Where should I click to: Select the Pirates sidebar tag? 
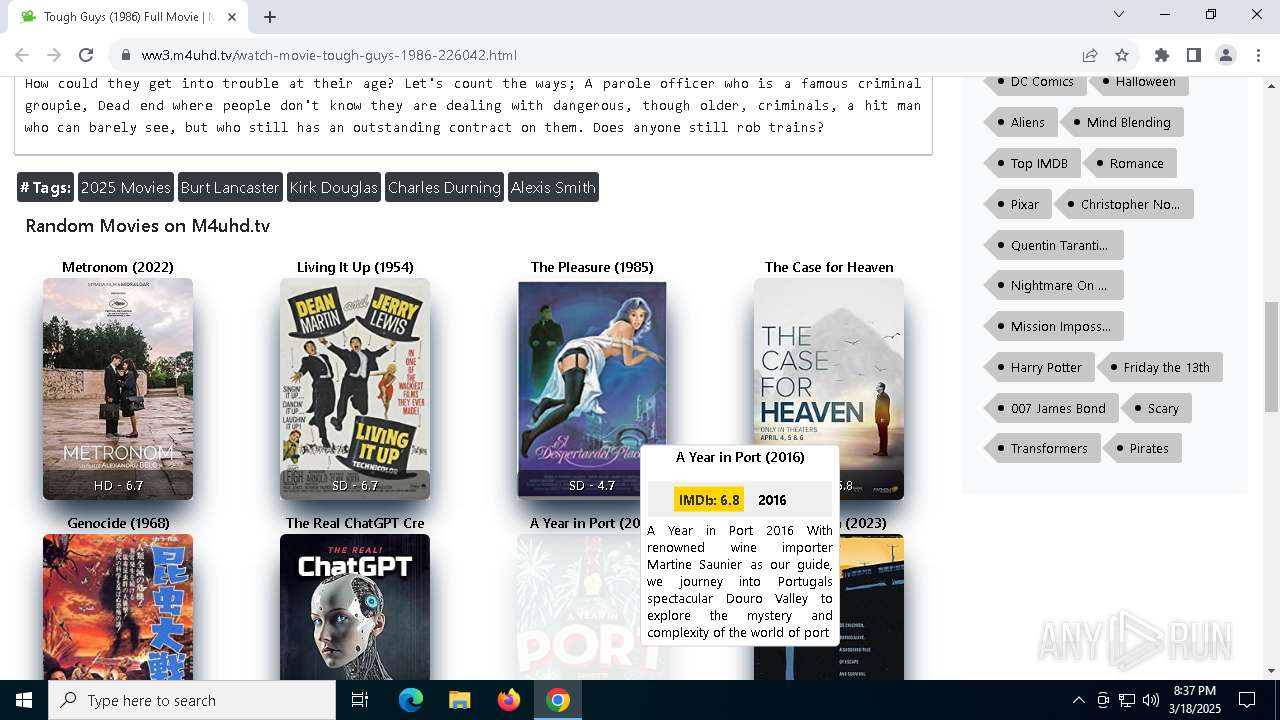[1142, 449]
